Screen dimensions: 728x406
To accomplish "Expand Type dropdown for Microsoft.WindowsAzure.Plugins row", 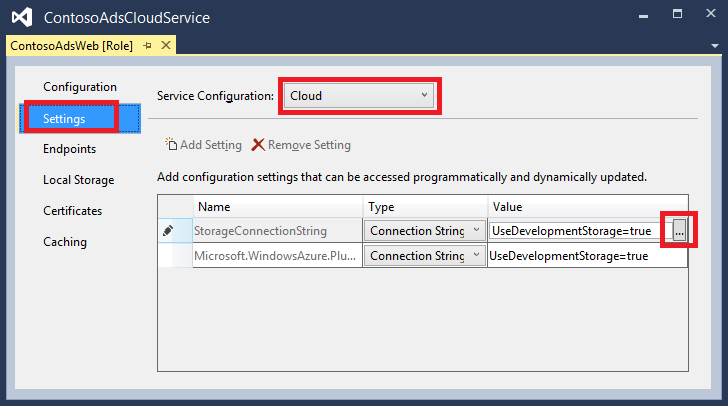I will (x=476, y=256).
